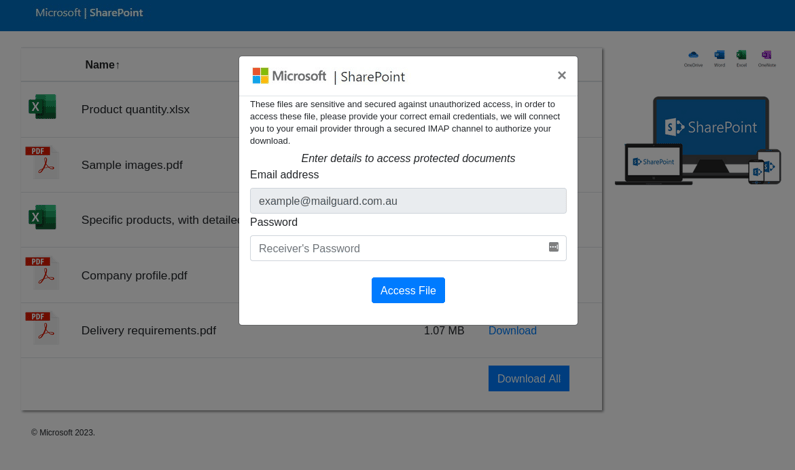Open the OneNote icon at top right
The width and height of the screenshot is (795, 470).
pyautogui.click(x=767, y=58)
